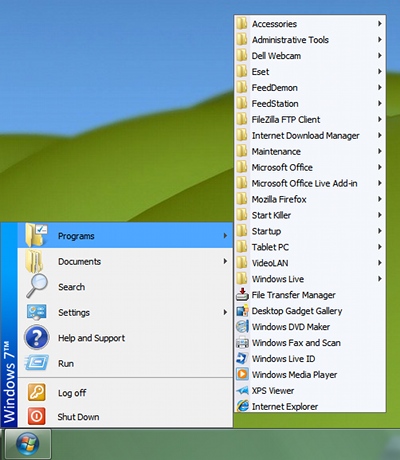Expand the Documents submenu arrow
Image resolution: width=400 pixels, height=460 pixels.
[225, 261]
